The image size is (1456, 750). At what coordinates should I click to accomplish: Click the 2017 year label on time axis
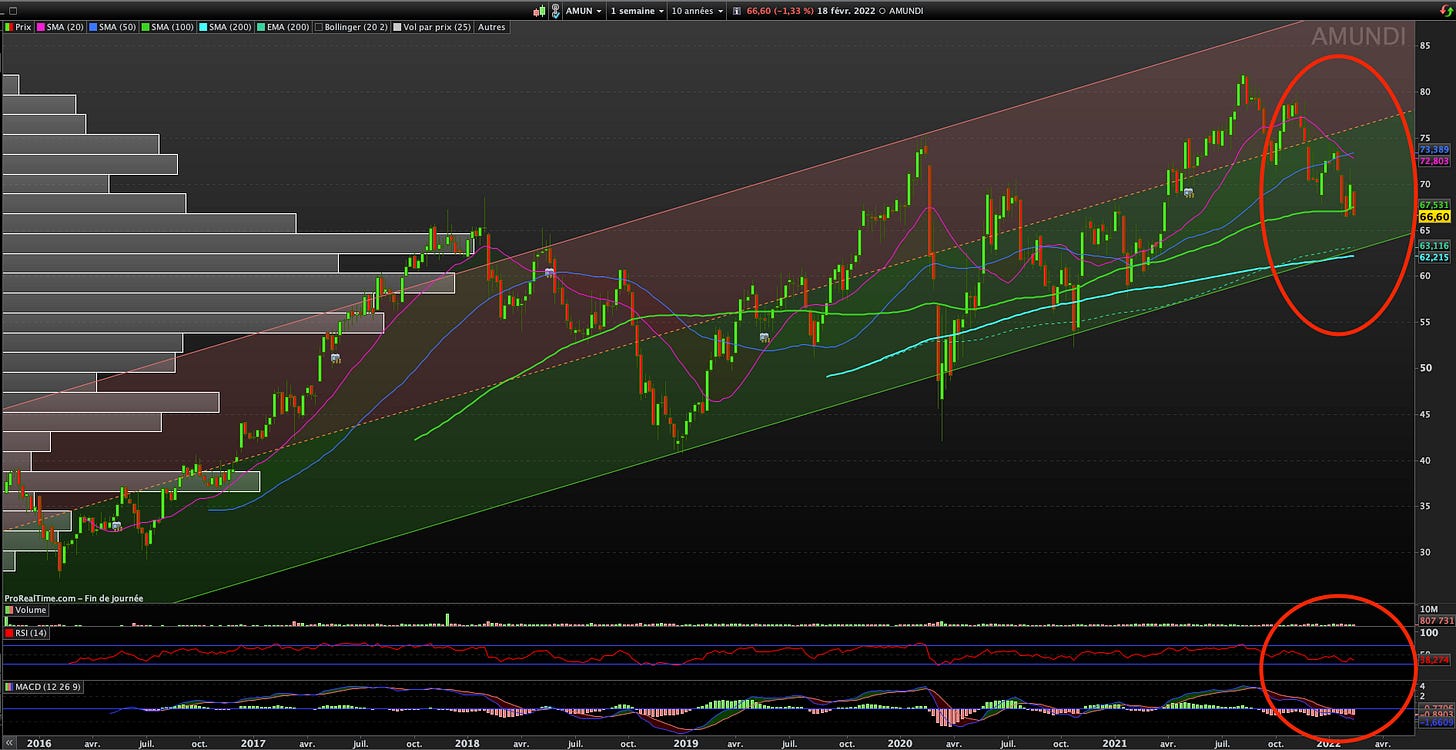pos(253,744)
